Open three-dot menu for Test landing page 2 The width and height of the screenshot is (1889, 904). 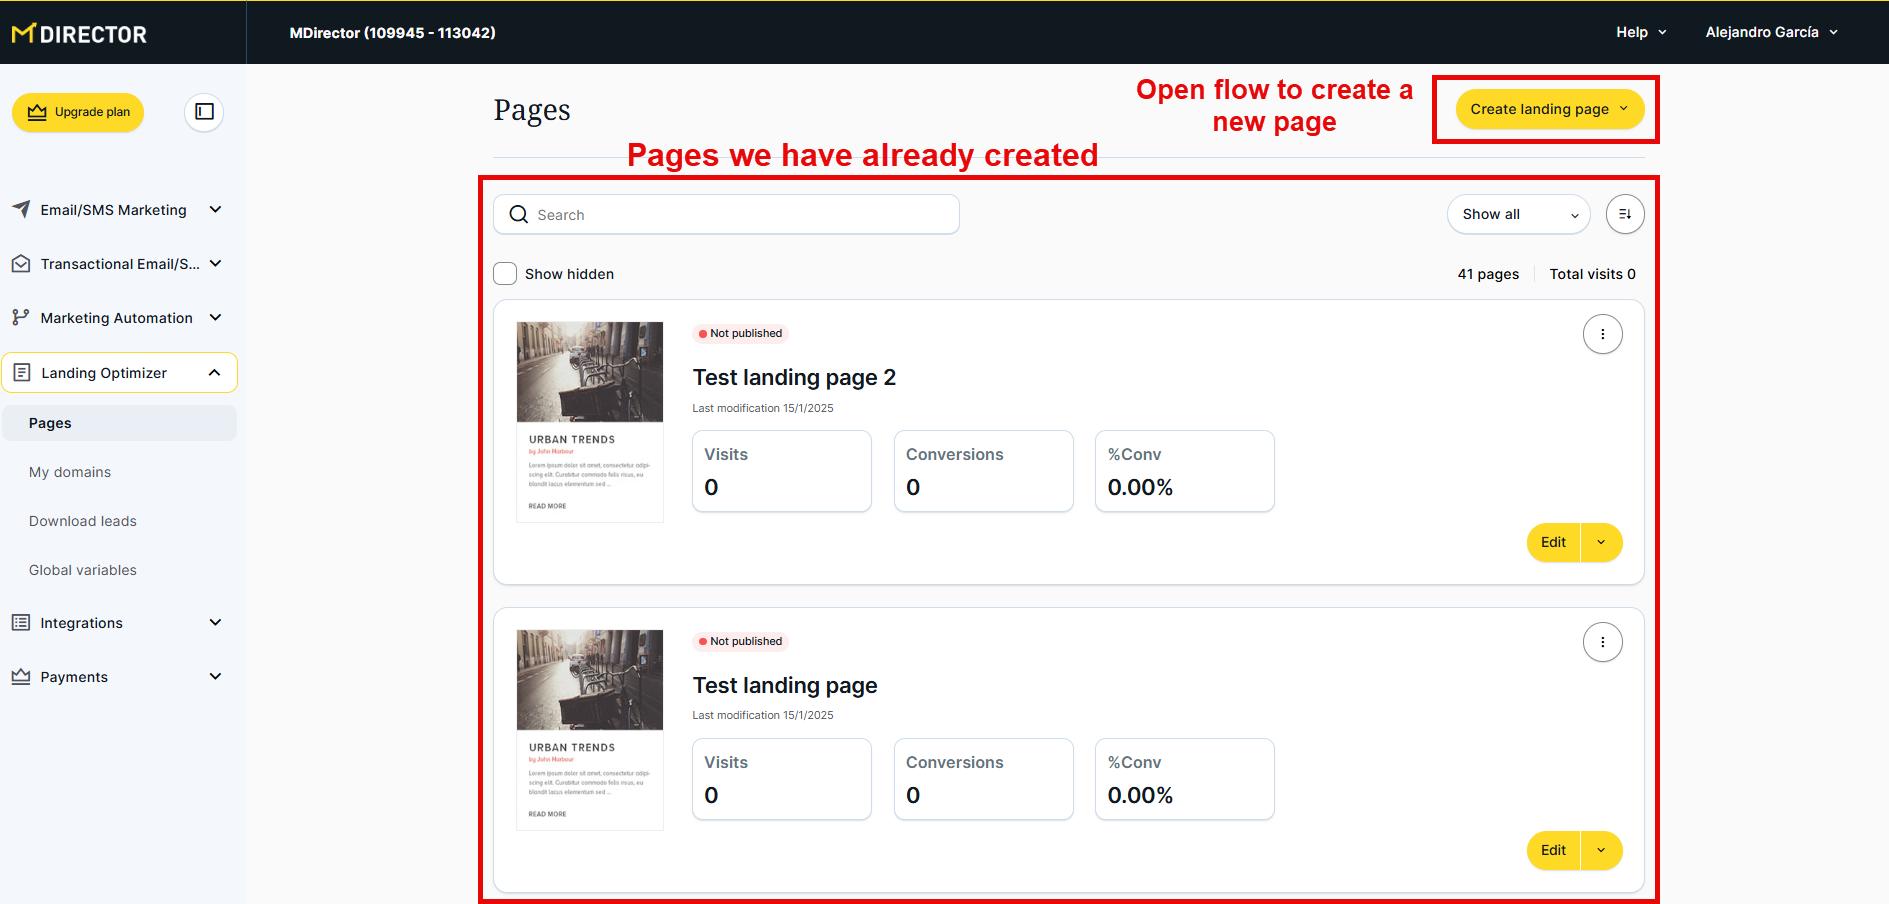point(1602,334)
